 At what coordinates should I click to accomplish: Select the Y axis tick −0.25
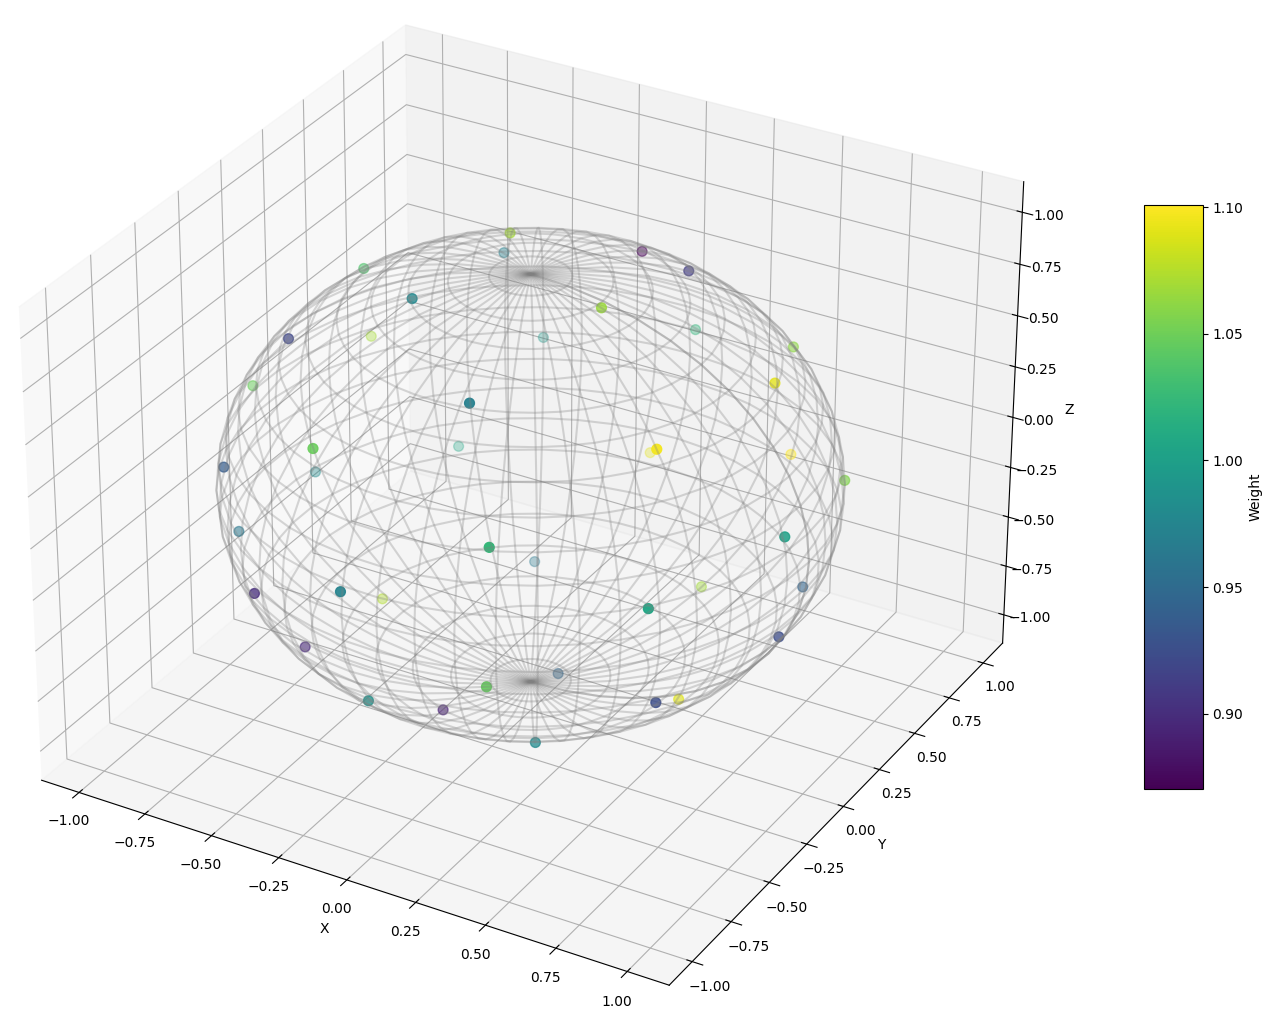tap(824, 868)
